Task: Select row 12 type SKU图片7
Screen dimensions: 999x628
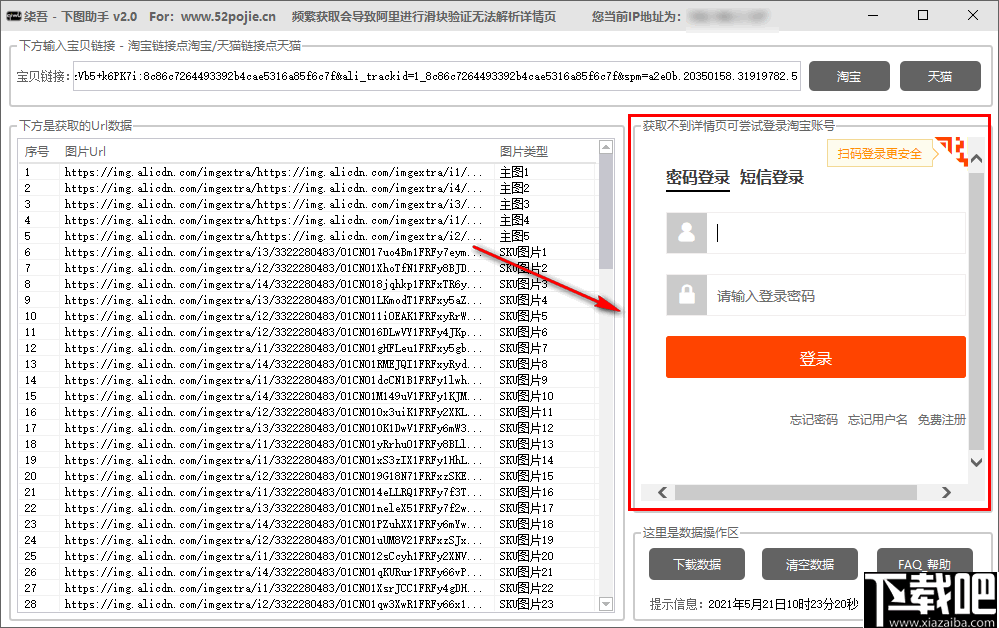Action: pos(309,348)
